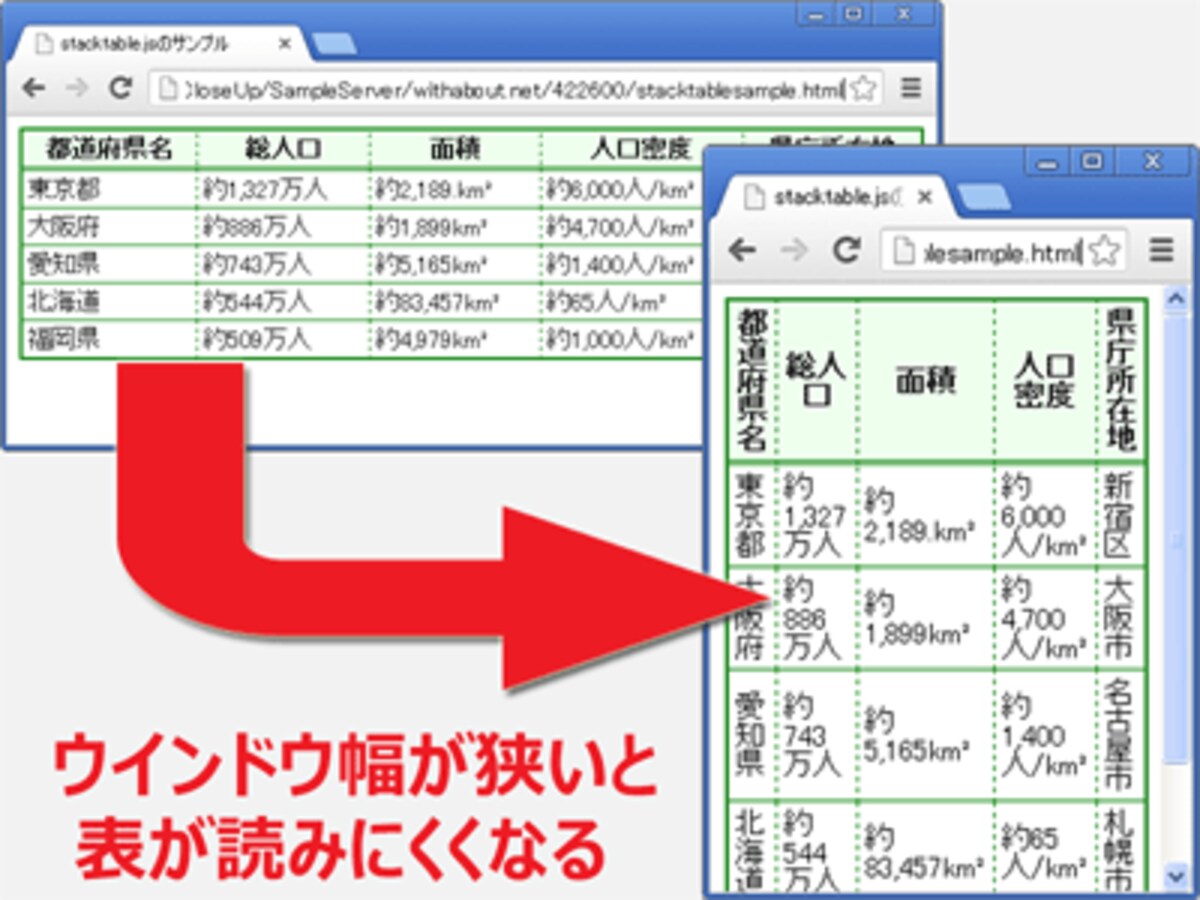
Task: Click 約65人/km² cell in rear window table
Action: coord(623,302)
